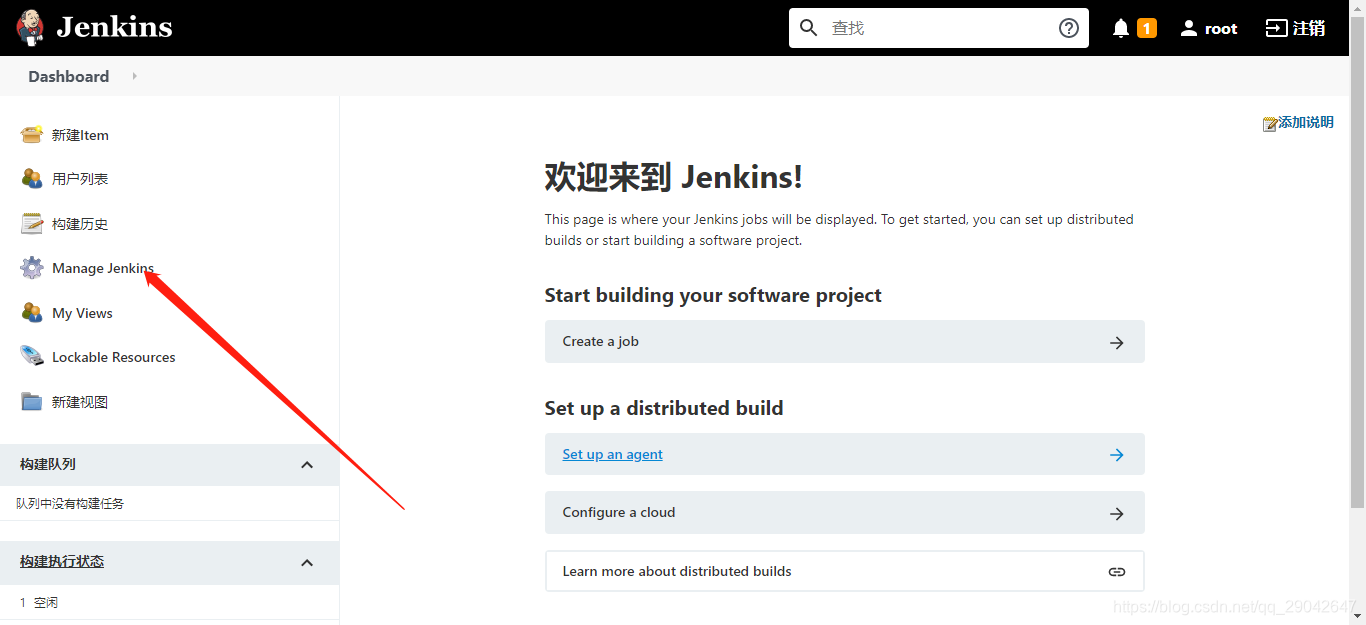Click the Configure a cloud button
This screenshot has height=625, width=1366.
(x=844, y=512)
